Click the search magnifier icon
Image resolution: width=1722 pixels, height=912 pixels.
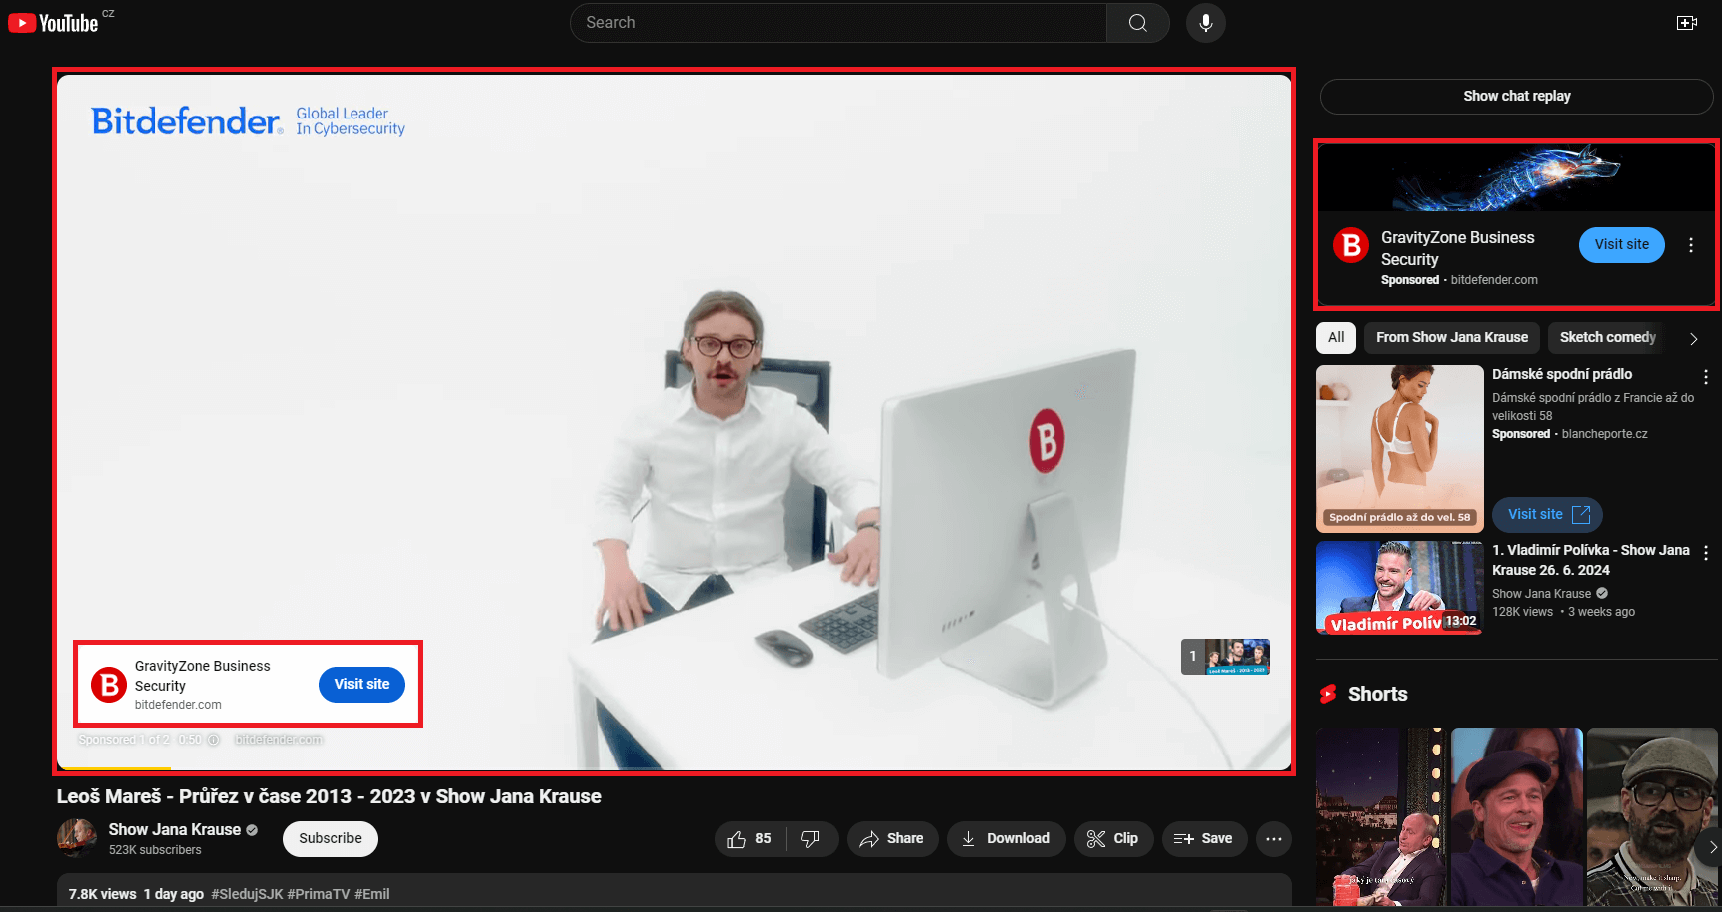1137,22
